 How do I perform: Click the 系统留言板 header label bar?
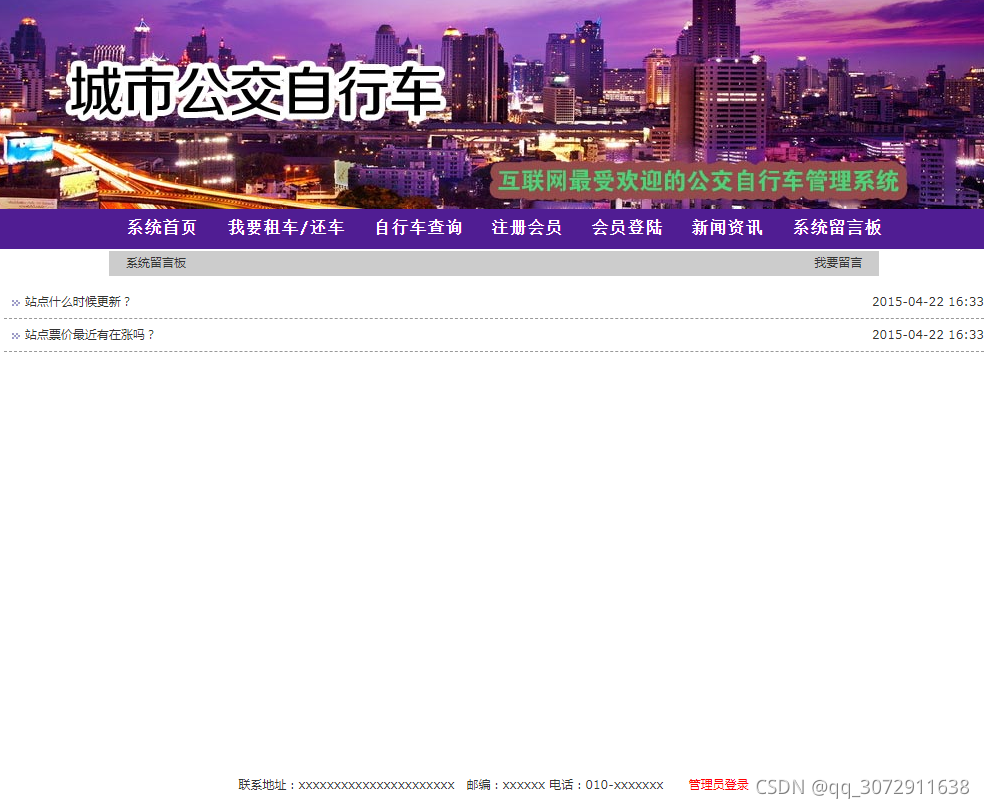click(154, 262)
